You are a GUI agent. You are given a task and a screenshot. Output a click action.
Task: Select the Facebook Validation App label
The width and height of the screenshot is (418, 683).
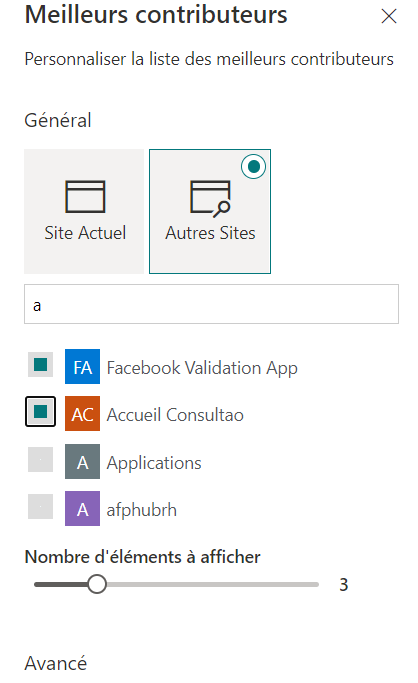click(202, 368)
